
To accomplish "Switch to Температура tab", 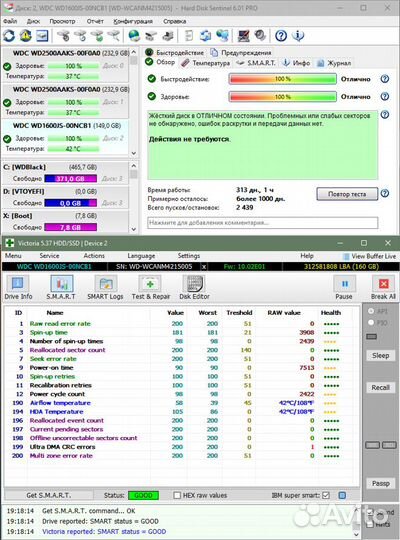I will tap(206, 63).
